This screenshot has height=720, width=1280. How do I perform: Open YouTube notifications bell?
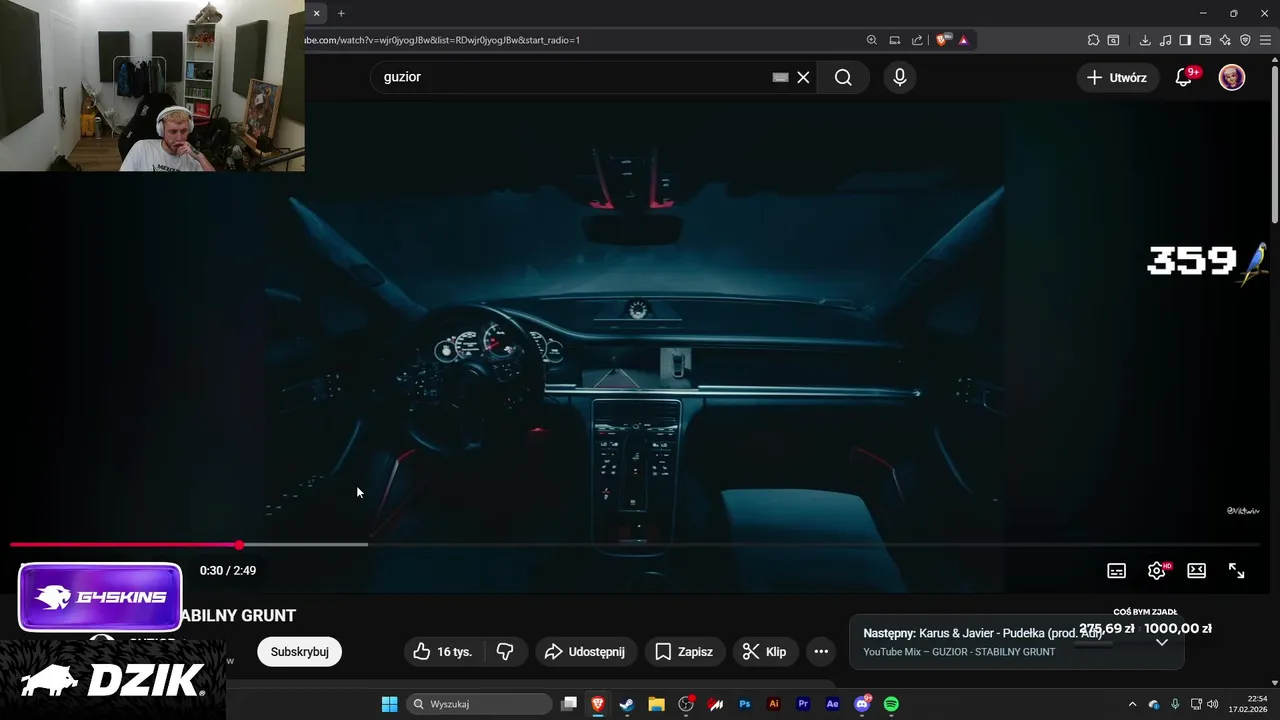[1184, 77]
